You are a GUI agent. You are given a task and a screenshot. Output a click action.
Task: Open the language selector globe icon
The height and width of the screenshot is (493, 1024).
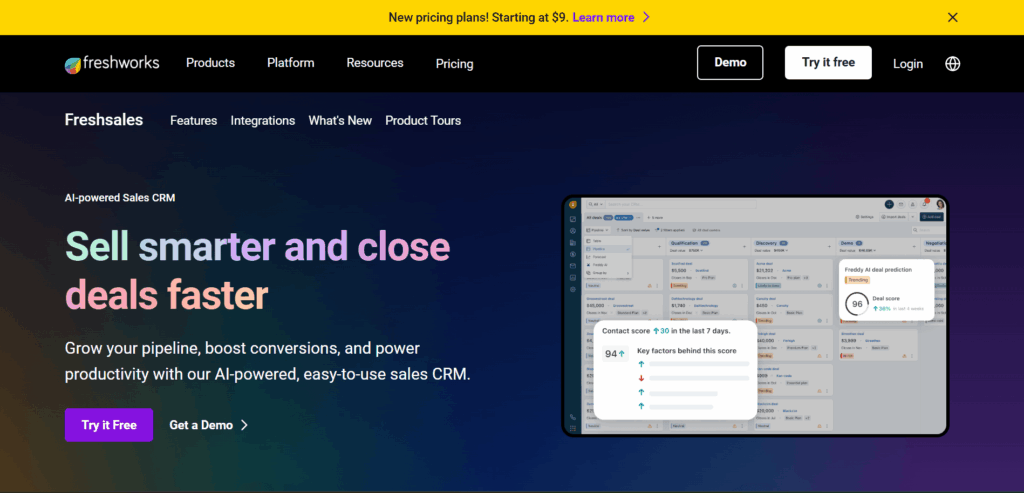[953, 63]
